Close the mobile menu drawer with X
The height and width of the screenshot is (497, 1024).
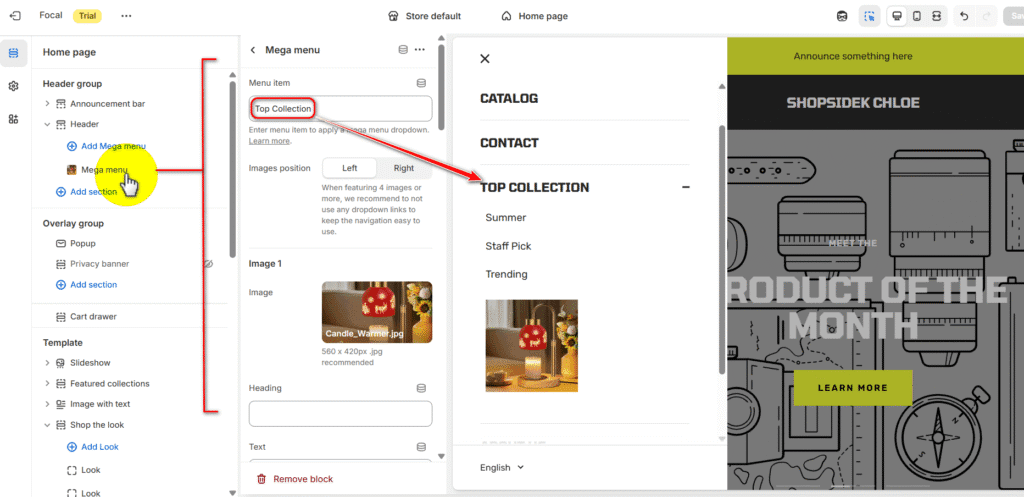coord(485,59)
